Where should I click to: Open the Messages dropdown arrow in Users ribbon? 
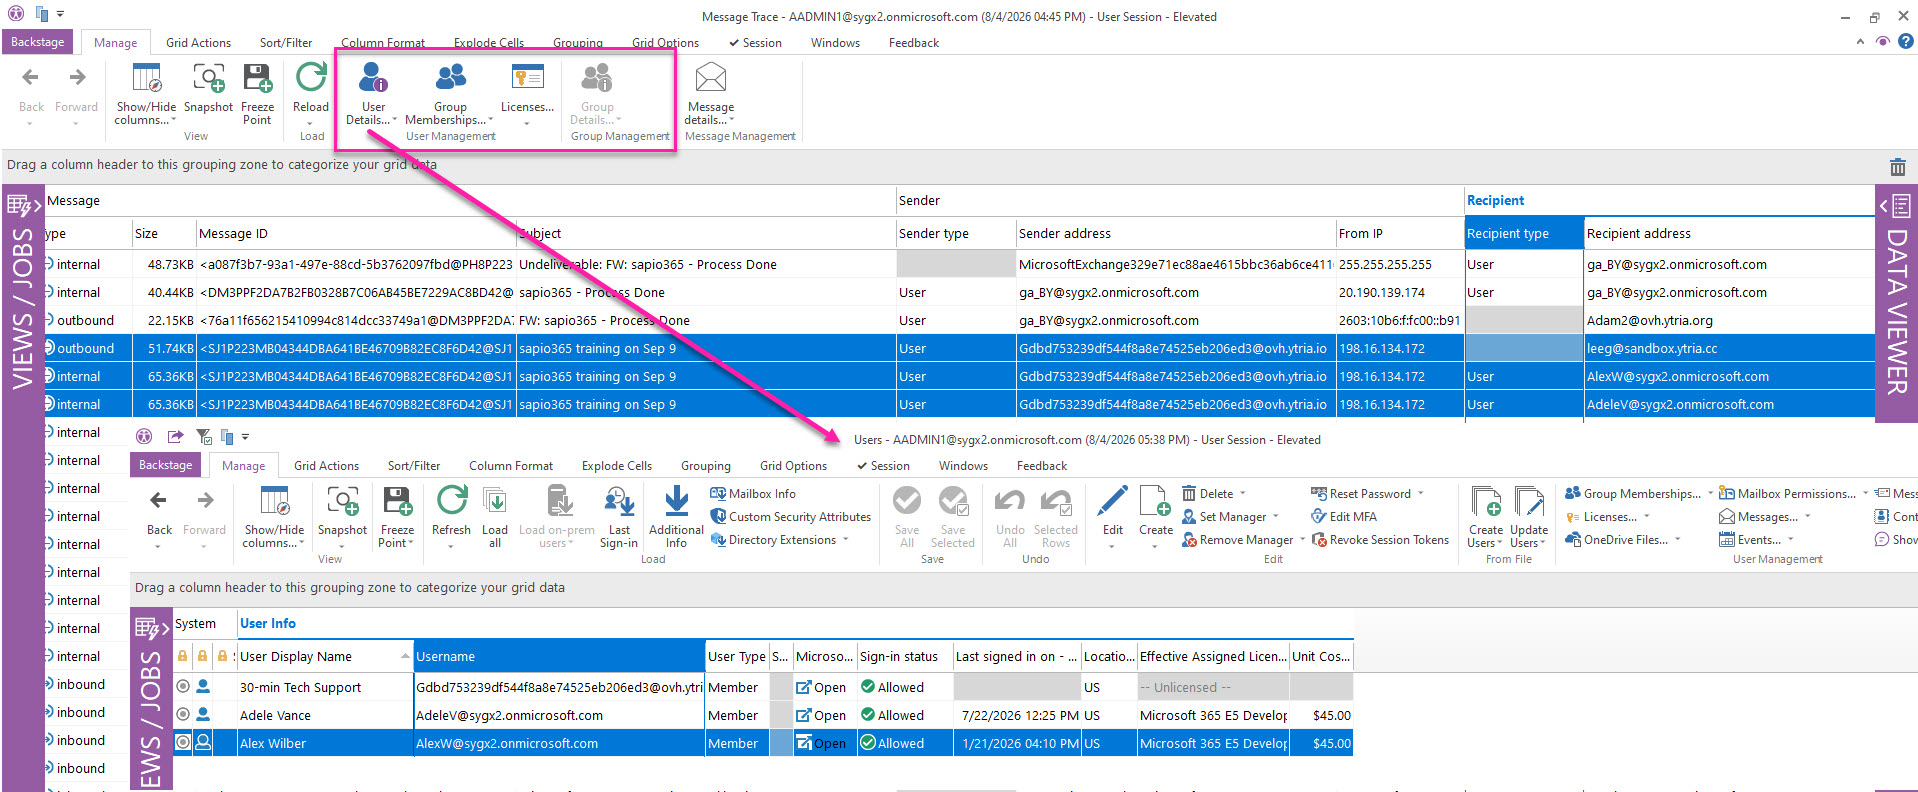coord(1808,517)
